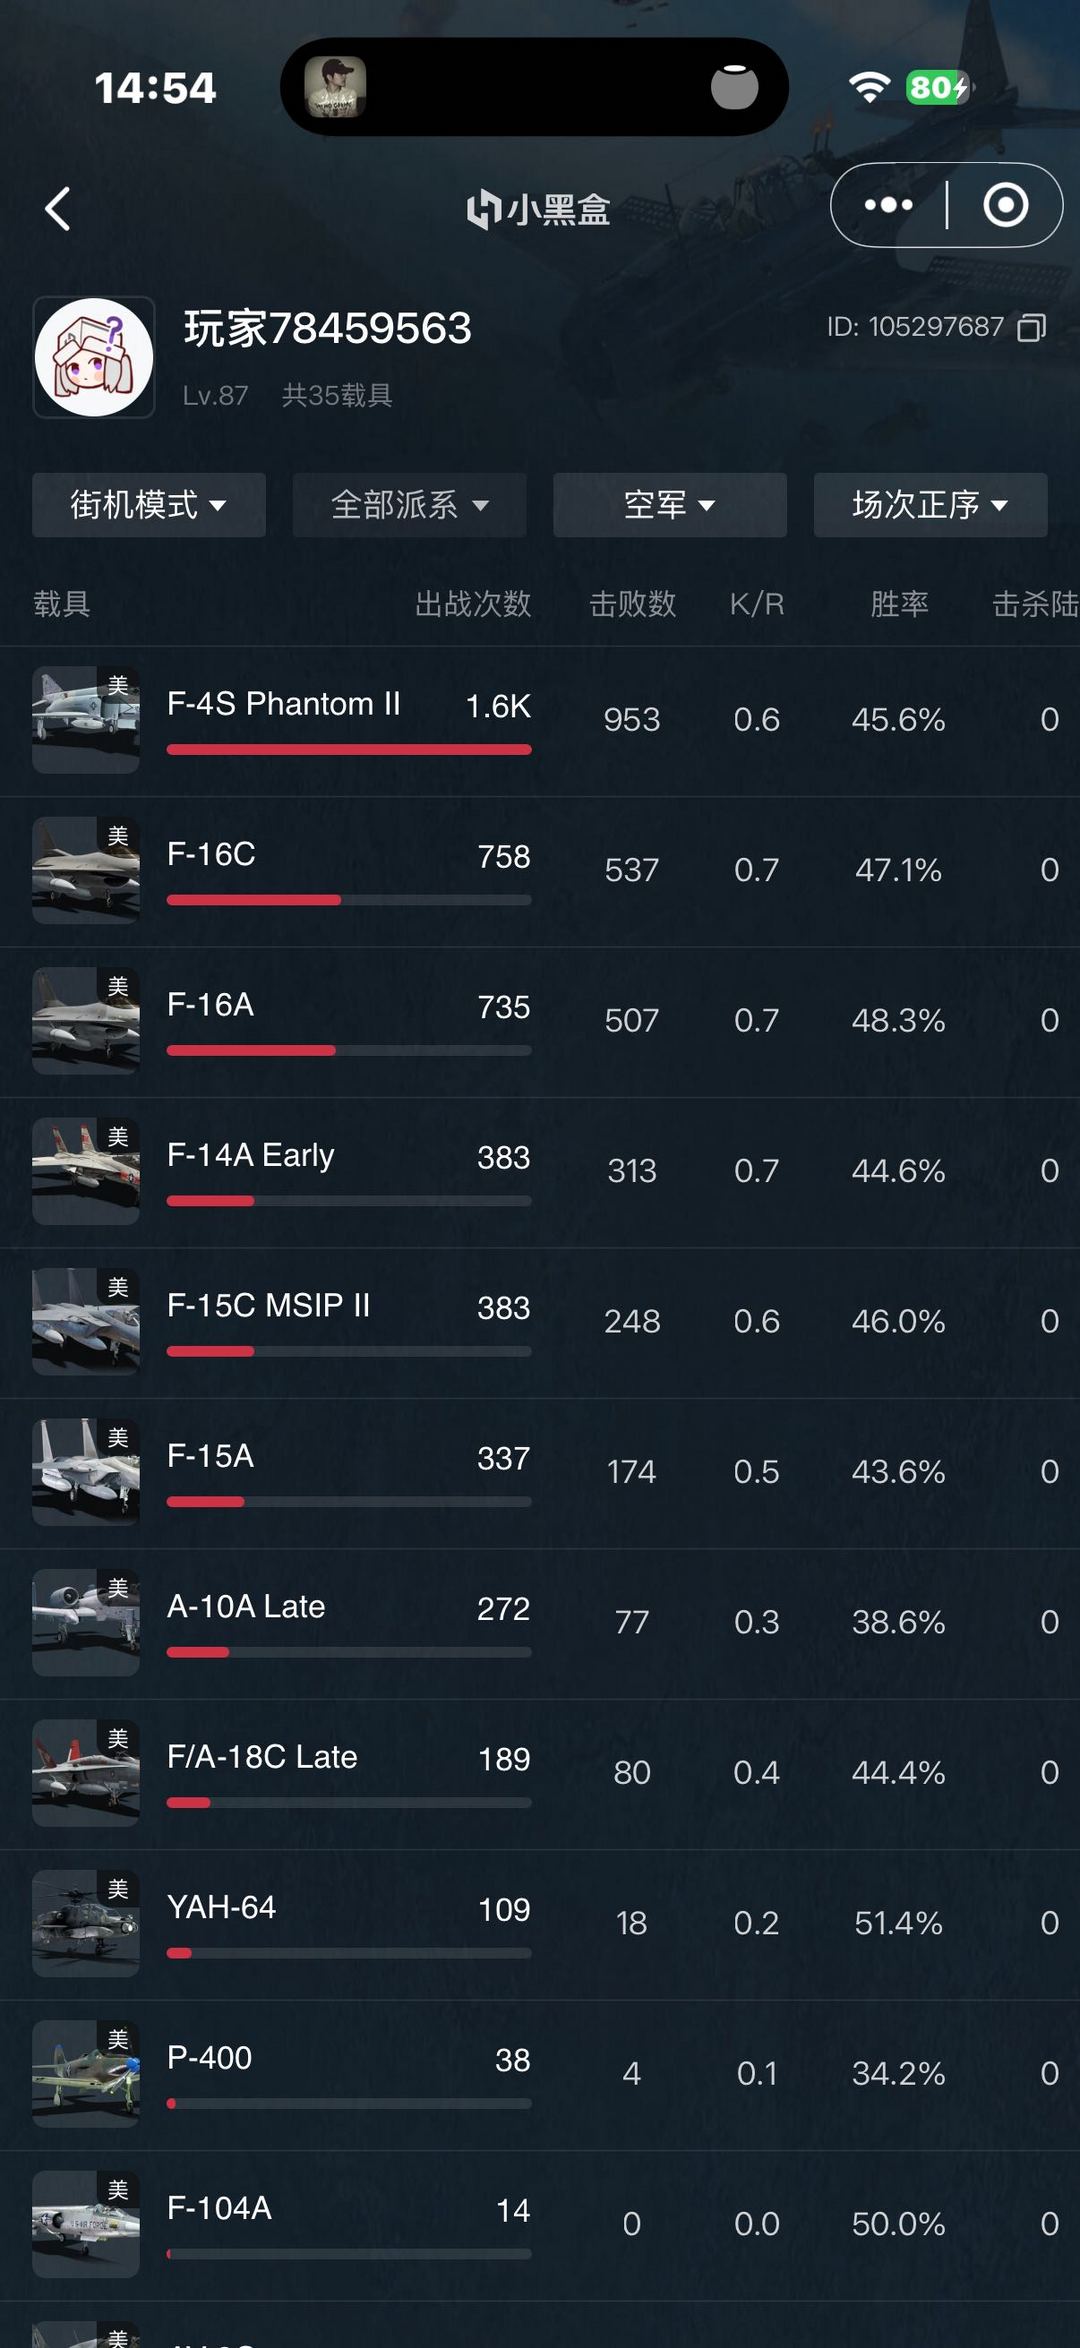Open the 全部派系 faction dropdown

[x=409, y=505]
